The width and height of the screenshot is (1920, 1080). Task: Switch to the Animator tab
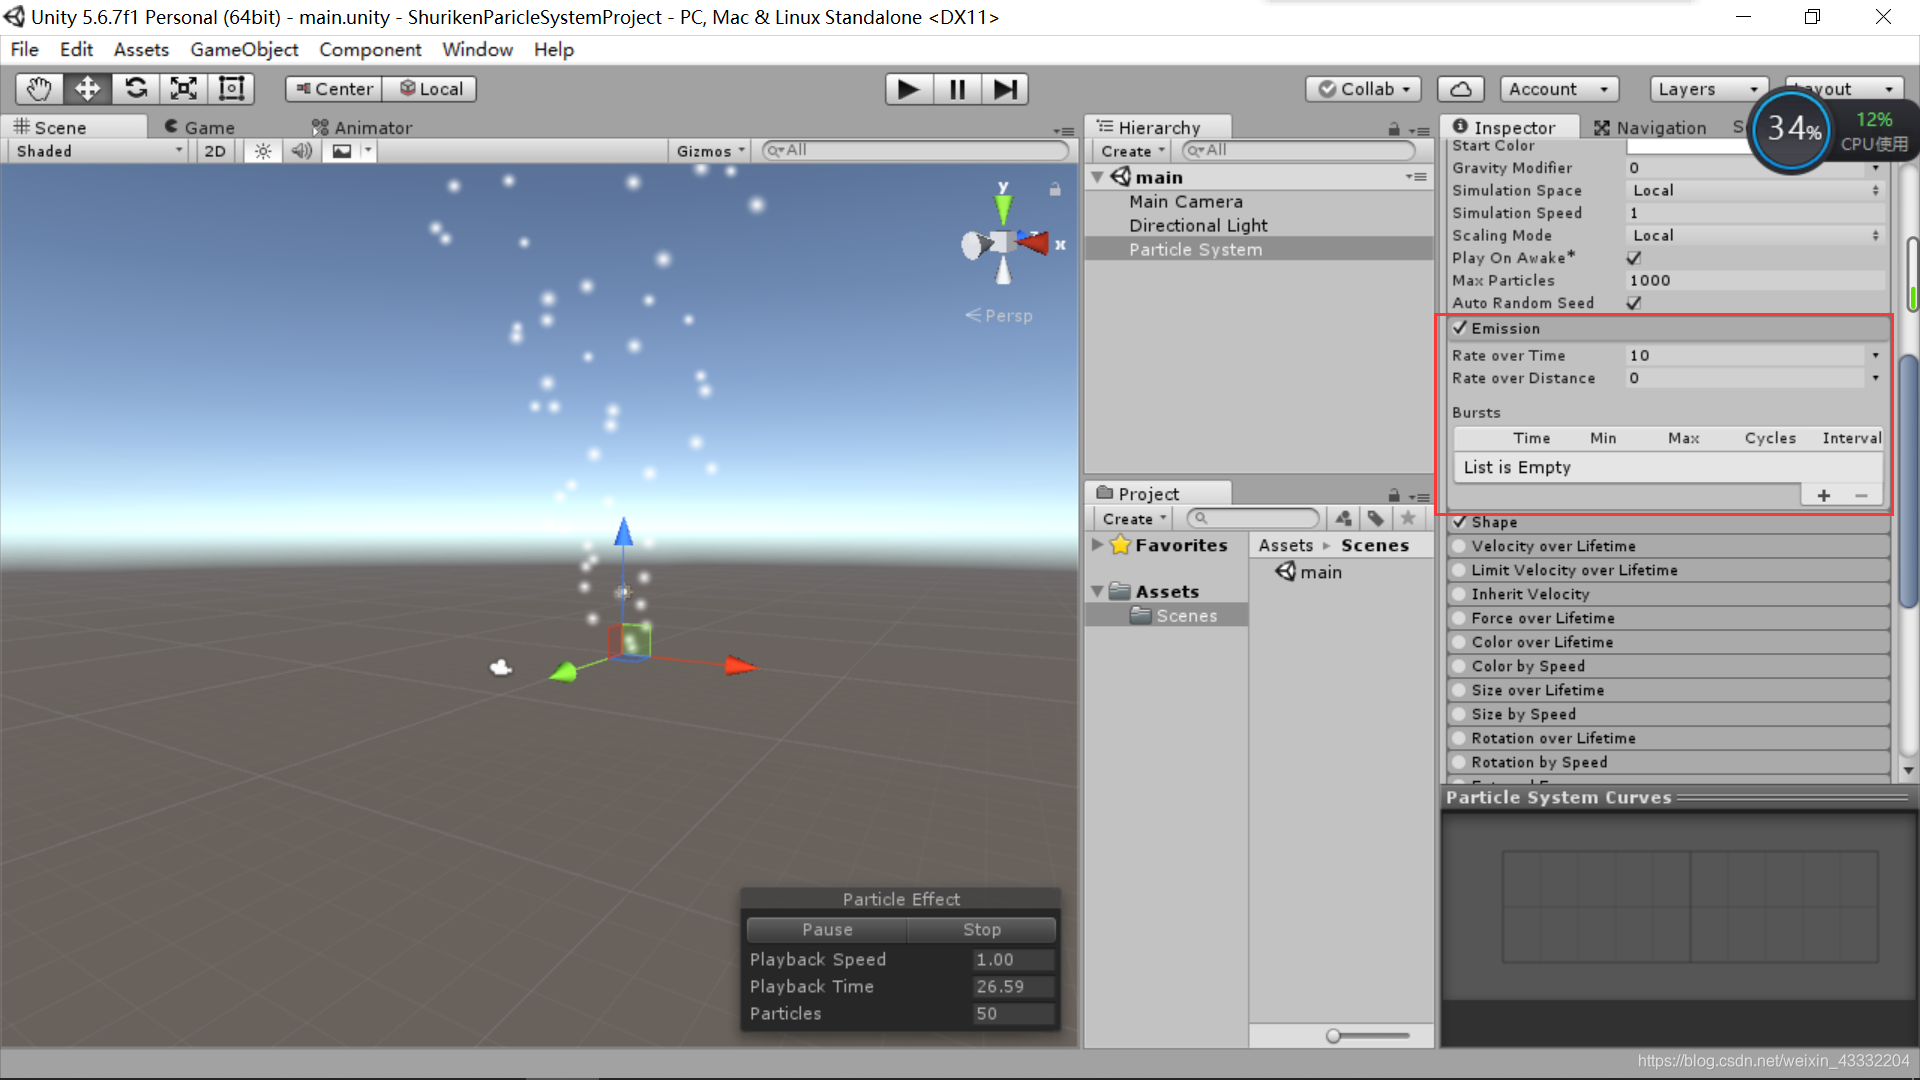pyautogui.click(x=361, y=127)
